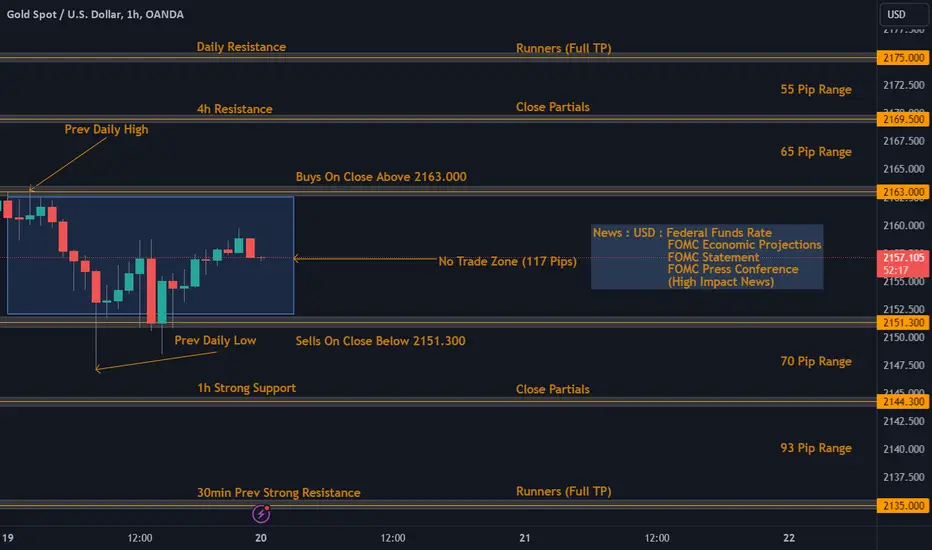
Task: Click 2167.500 on the price scale
Action: tap(903, 142)
